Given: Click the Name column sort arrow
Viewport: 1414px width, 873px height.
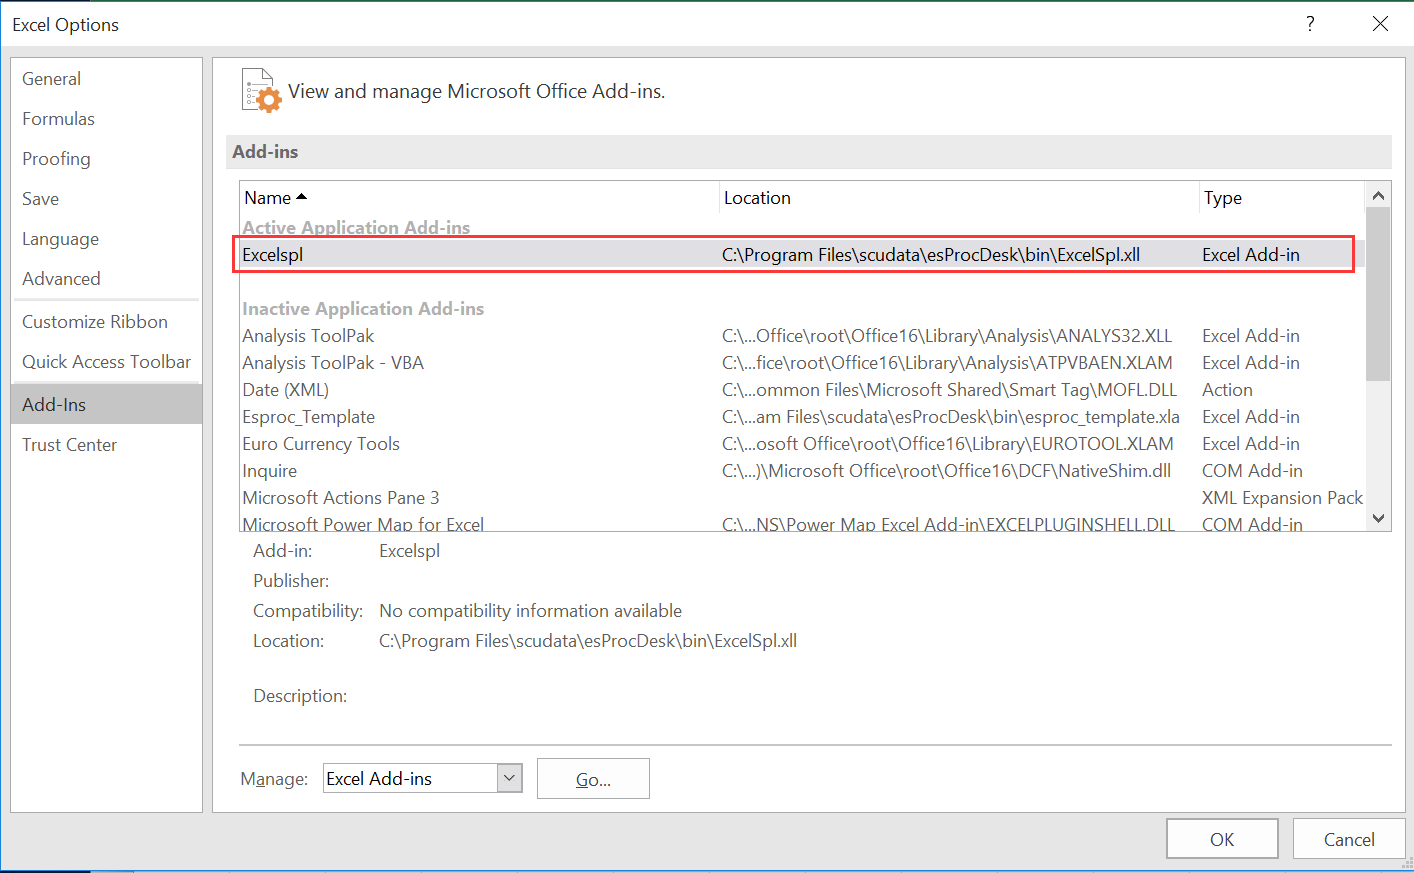Looking at the screenshot, I should coord(301,197).
